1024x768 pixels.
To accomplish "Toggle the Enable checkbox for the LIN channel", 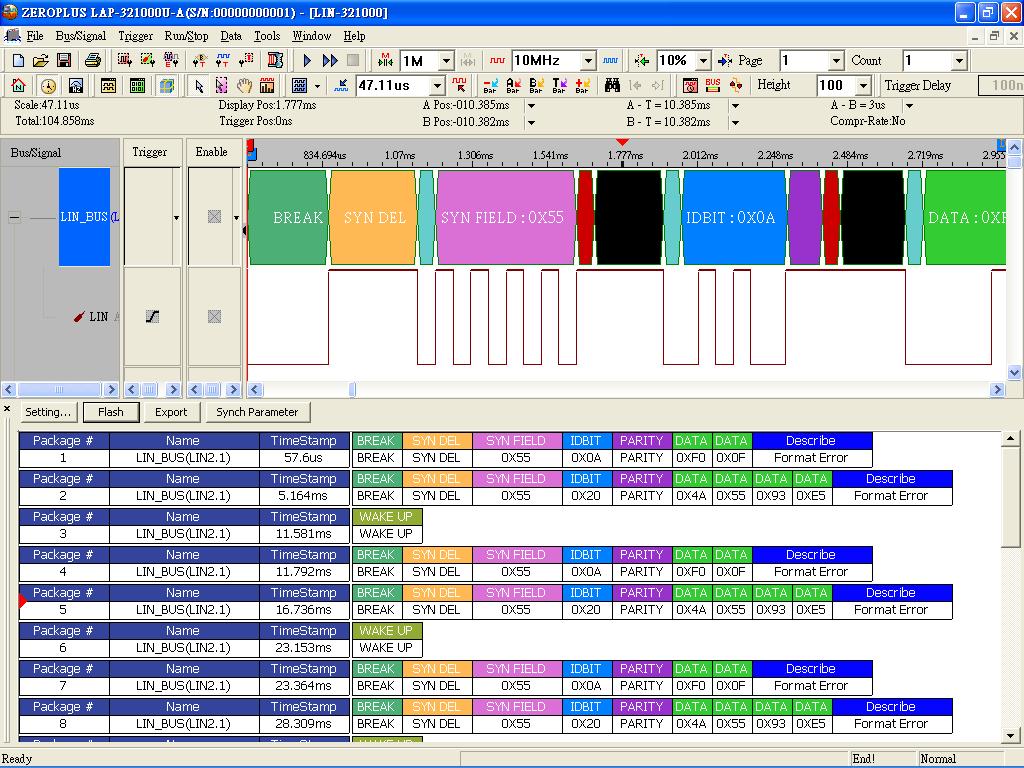I will pyautogui.click(x=213, y=316).
